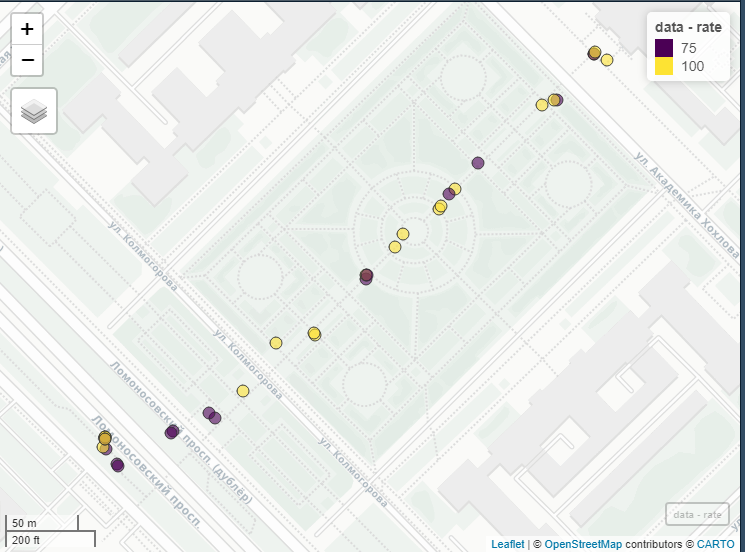Click the 50 m scale bar
The image size is (745, 552).
(24, 523)
